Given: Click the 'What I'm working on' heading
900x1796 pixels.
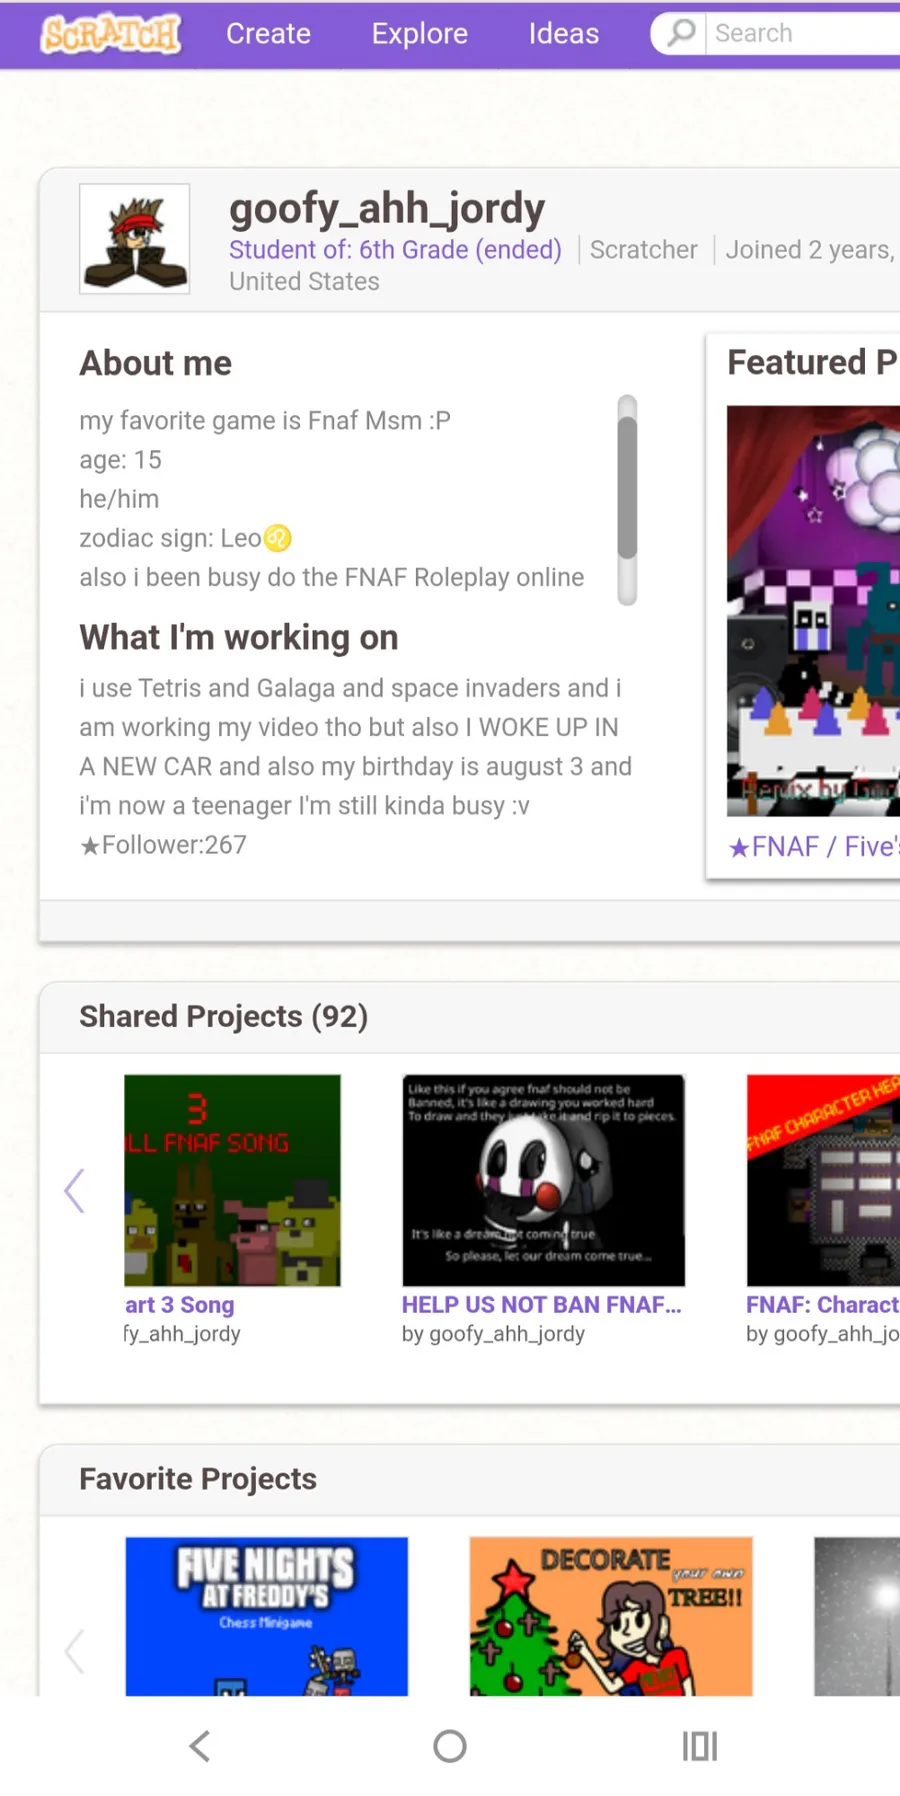Looking at the screenshot, I should pos(239,637).
